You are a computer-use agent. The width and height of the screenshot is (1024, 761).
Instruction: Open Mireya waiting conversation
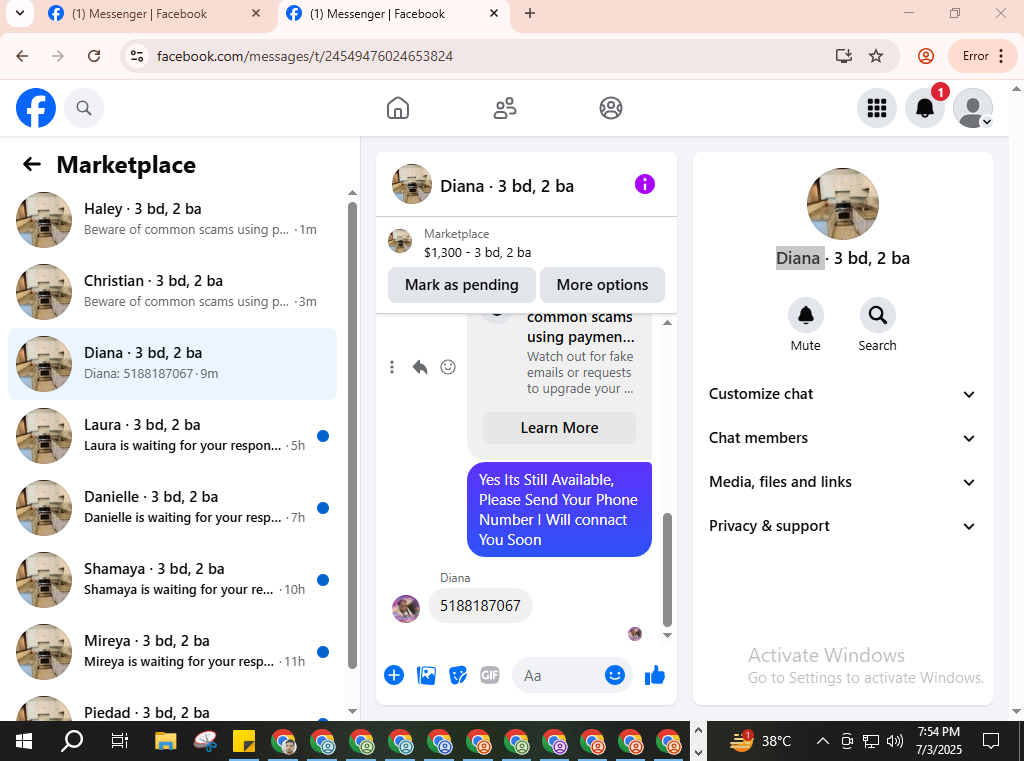[172, 651]
